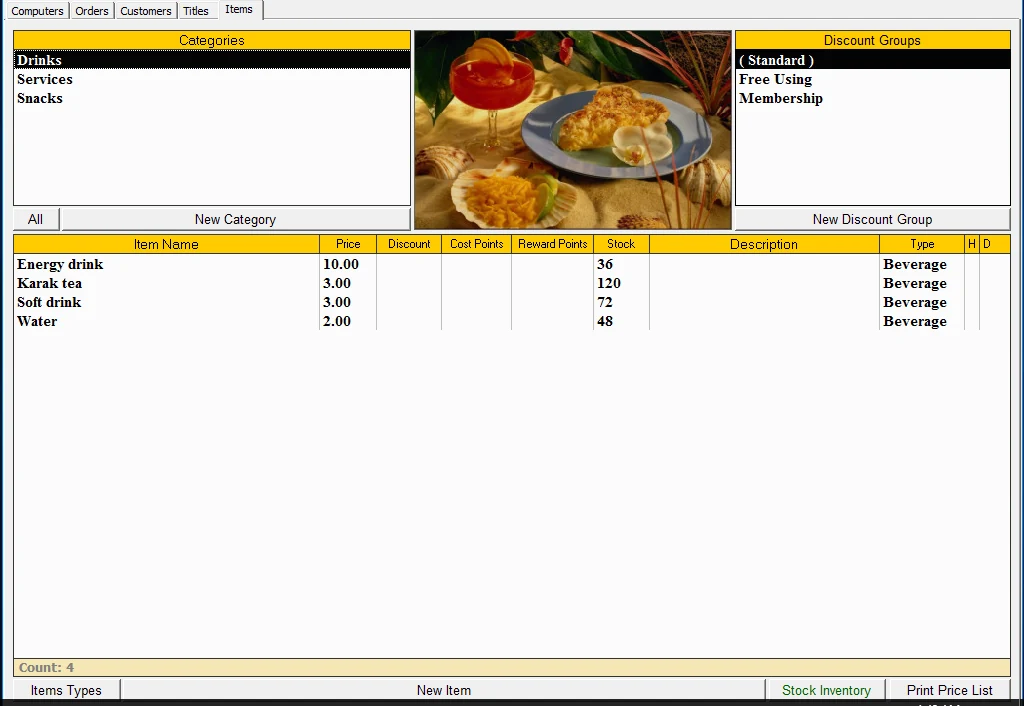Create a New Category
Screen dimensions: 1024x706
[235, 219]
